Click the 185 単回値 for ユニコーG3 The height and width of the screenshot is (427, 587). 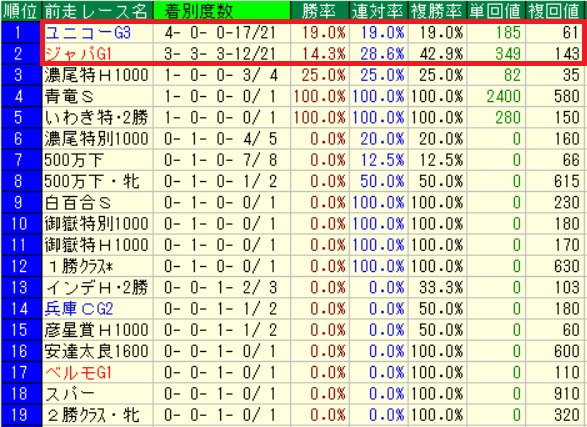click(508, 33)
